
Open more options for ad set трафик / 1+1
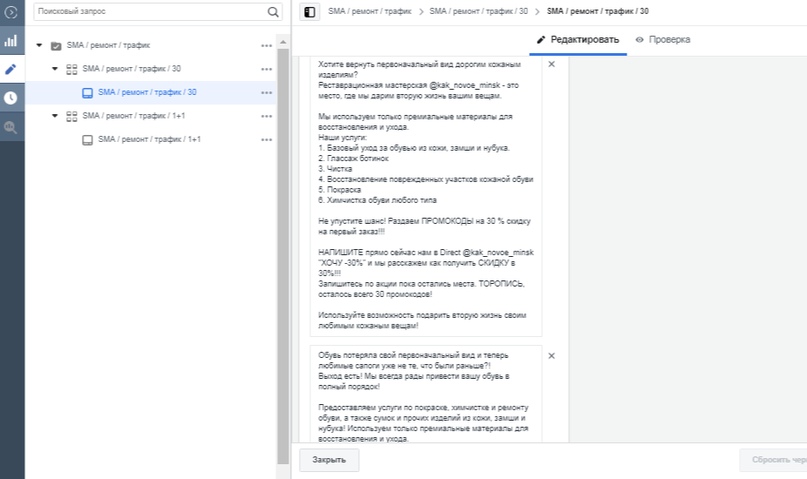pyautogui.click(x=266, y=116)
